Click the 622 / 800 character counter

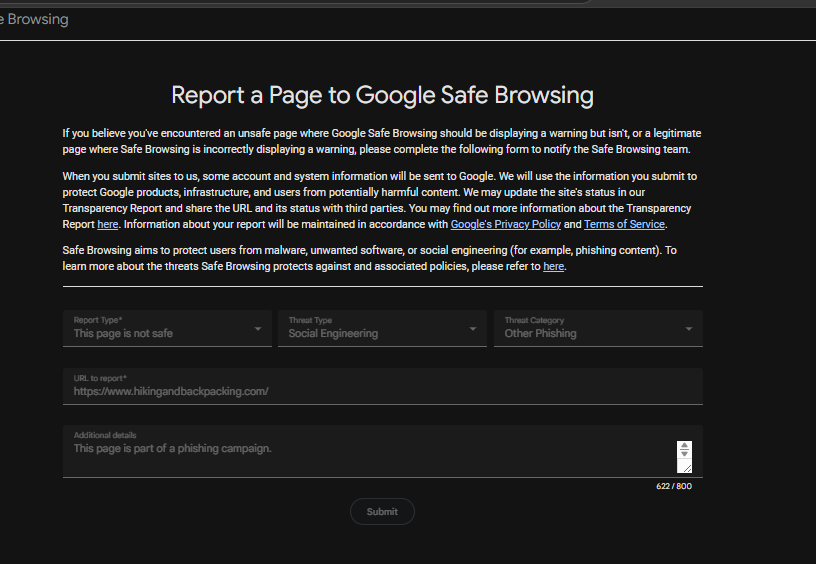pyautogui.click(x=674, y=486)
